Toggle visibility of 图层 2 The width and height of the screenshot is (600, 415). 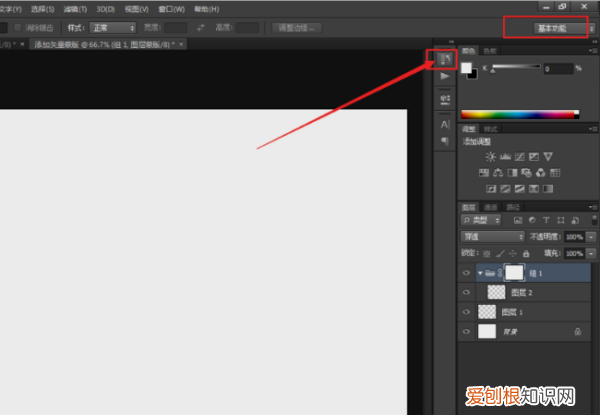(x=467, y=292)
